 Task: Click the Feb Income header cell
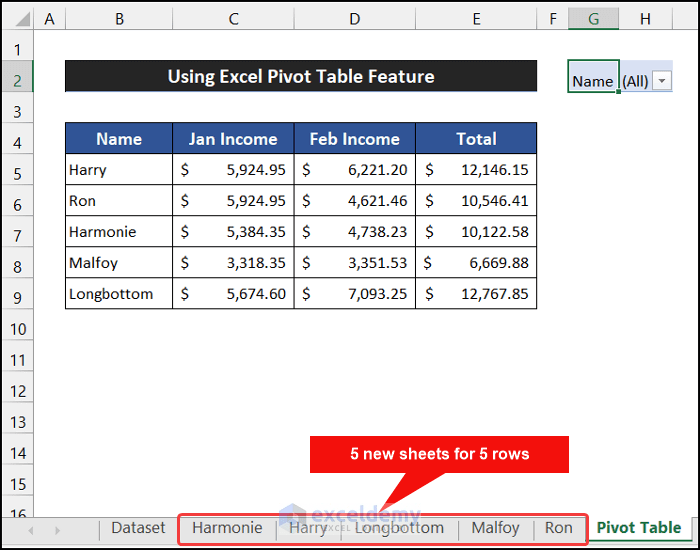355,139
